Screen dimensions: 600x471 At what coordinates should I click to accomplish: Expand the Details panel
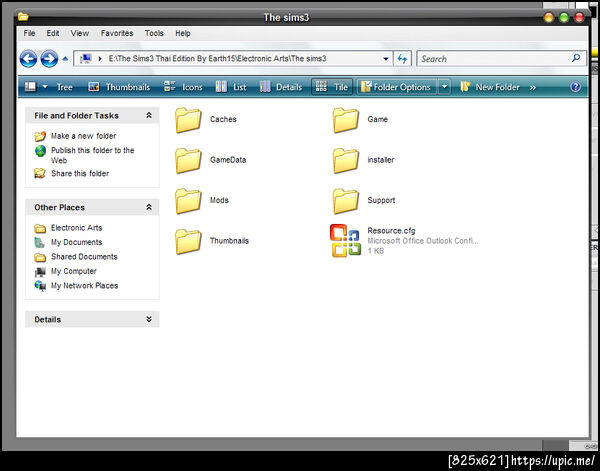149,319
